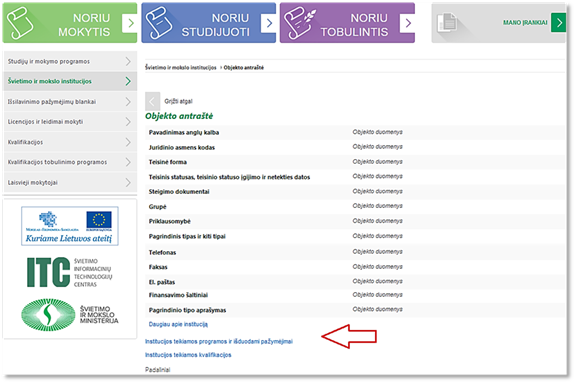Expand chevron of Studijų ir mokymo programos
This screenshot has height=383, width=575.
(128, 61)
